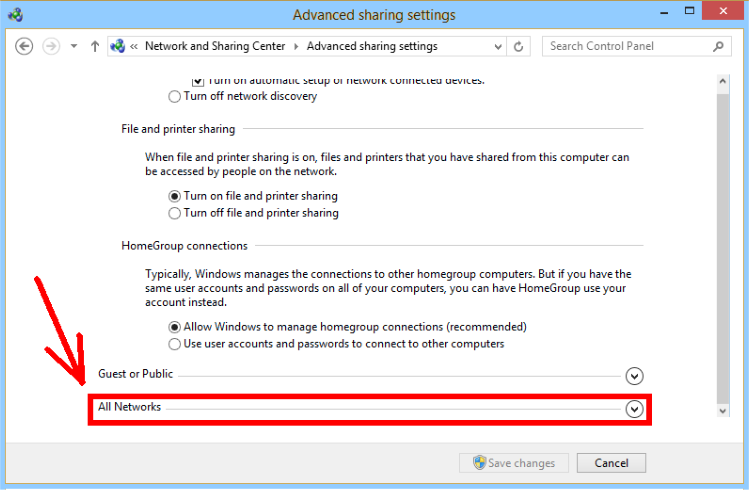
Task: Click the window icon in title bar
Action: tap(15, 15)
